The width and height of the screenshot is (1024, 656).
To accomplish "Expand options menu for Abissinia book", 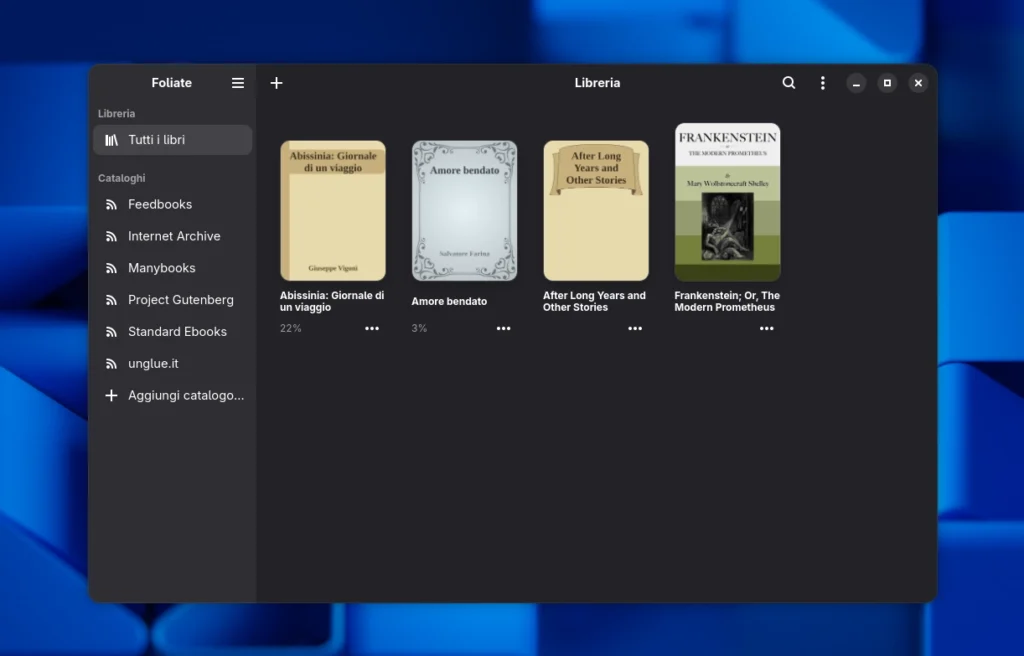I will pyautogui.click(x=372, y=328).
